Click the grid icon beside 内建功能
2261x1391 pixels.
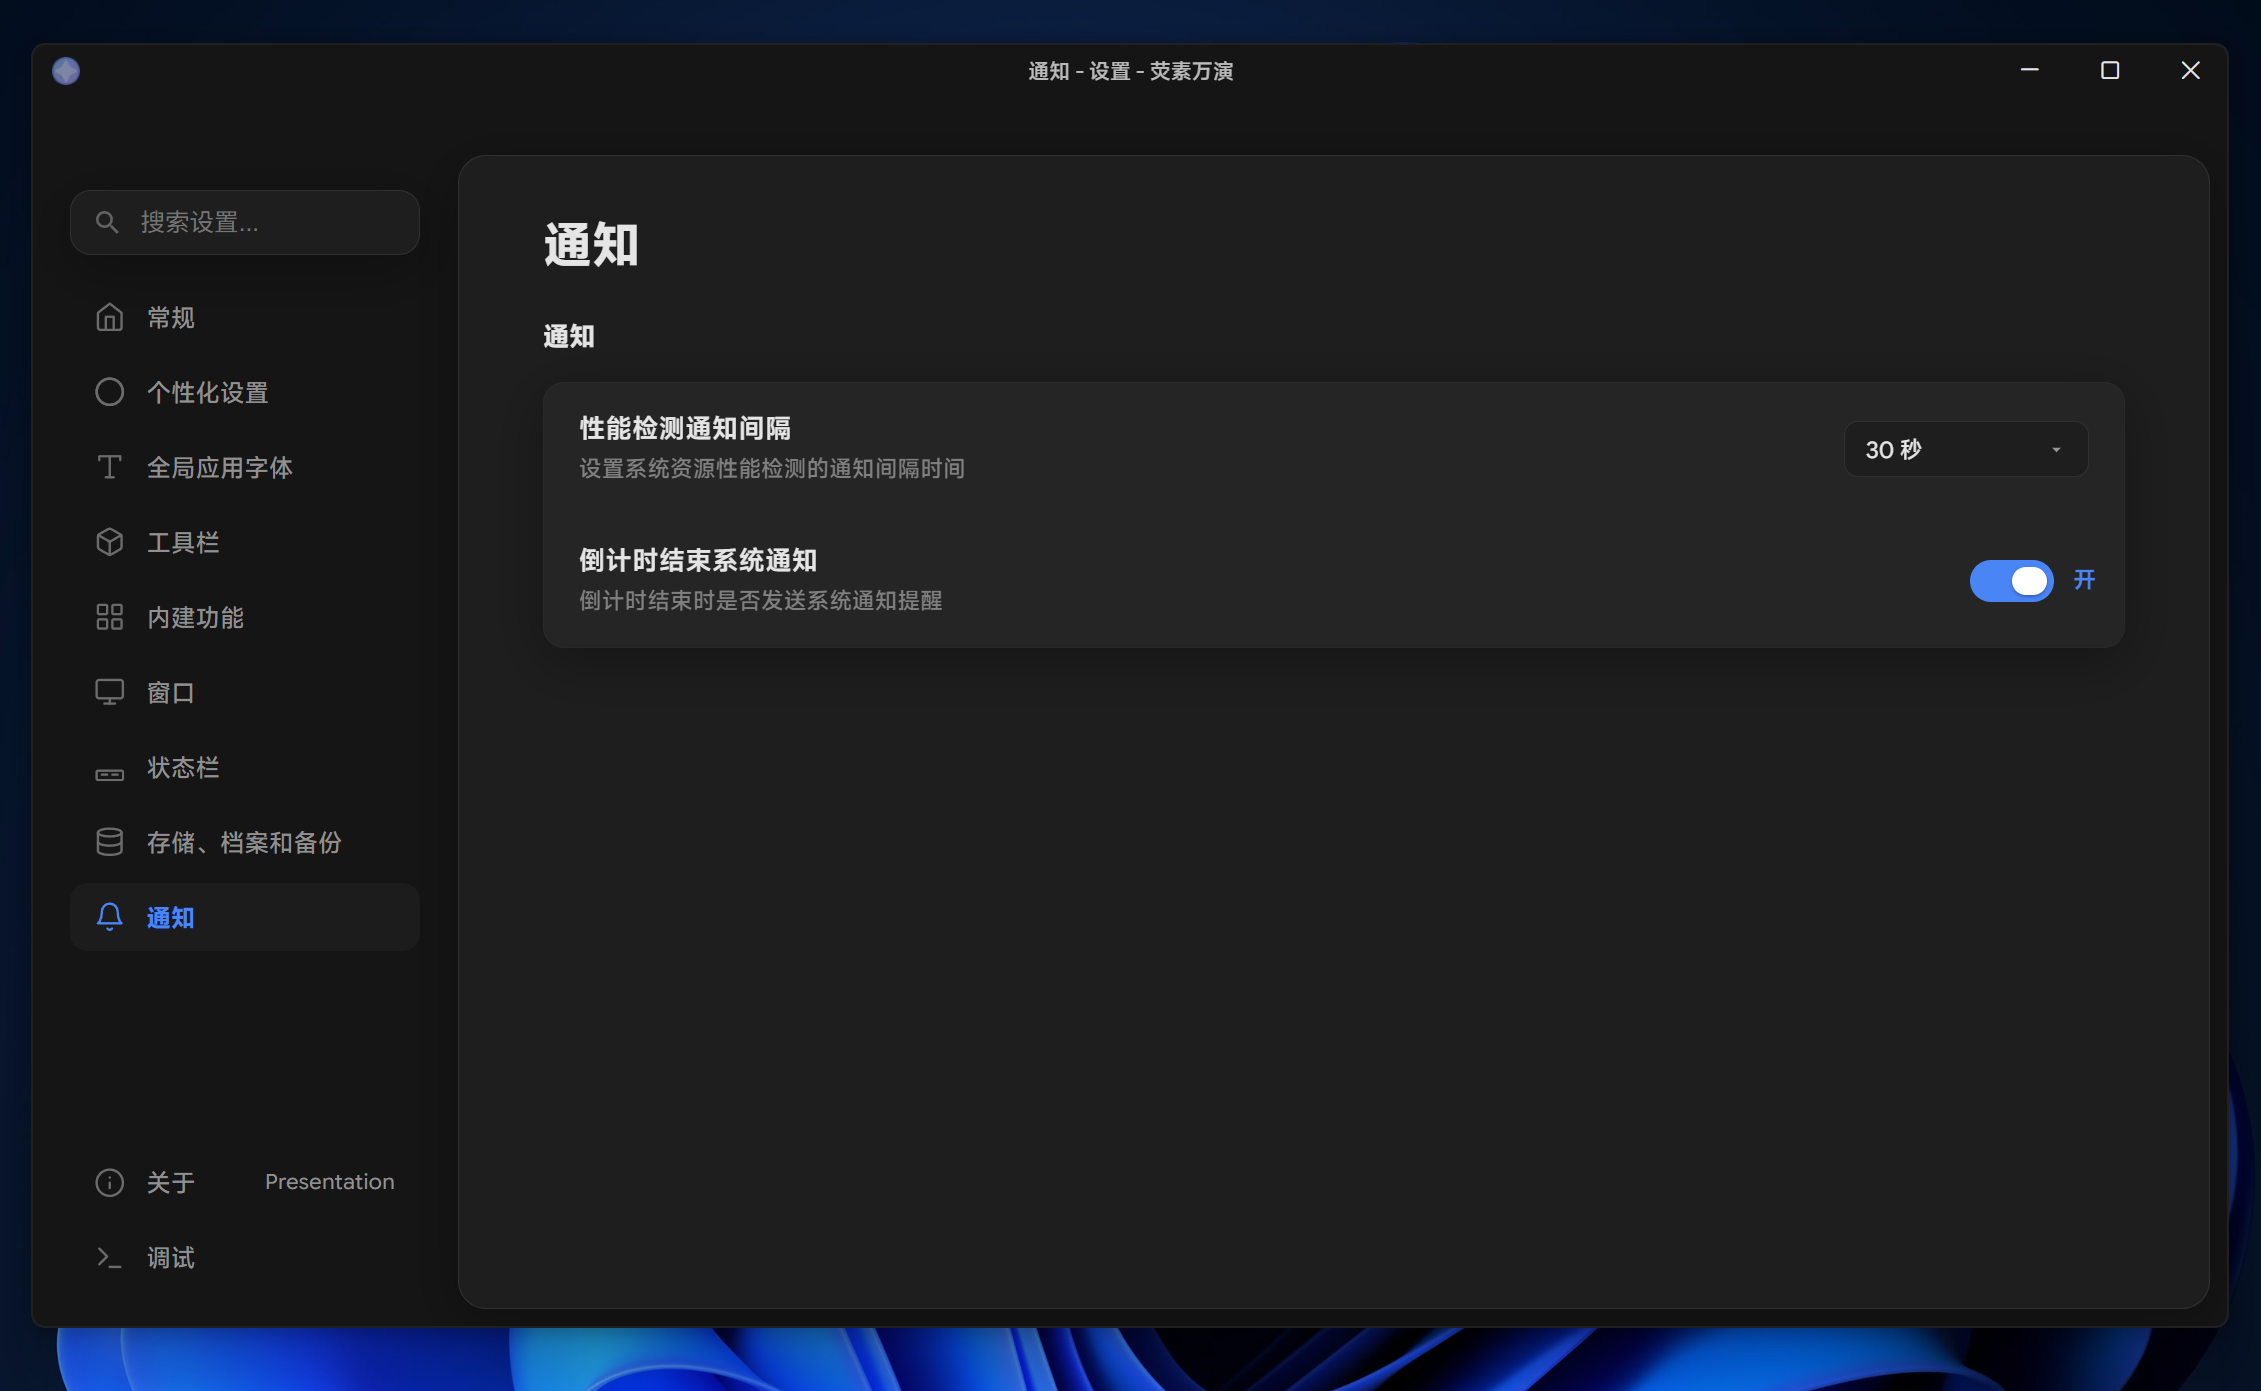(109, 617)
